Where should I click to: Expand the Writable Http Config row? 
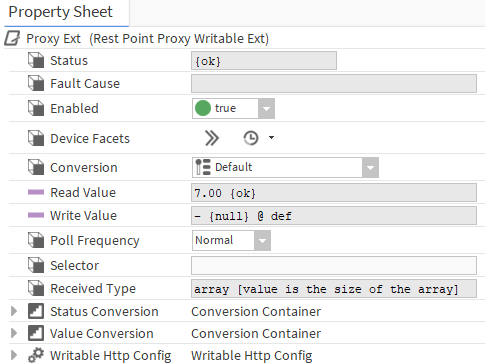(x=14, y=355)
